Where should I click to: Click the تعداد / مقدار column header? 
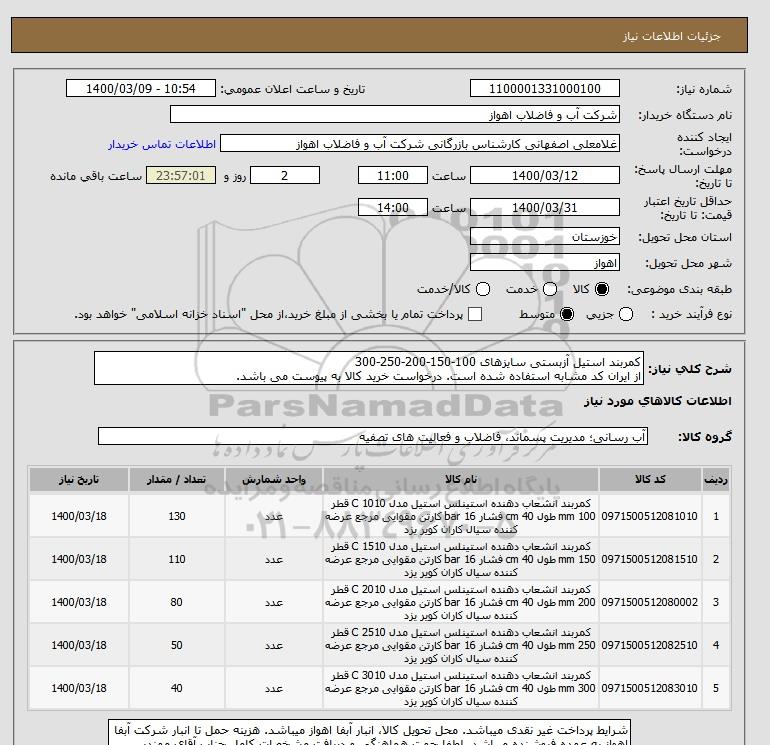pos(177,479)
